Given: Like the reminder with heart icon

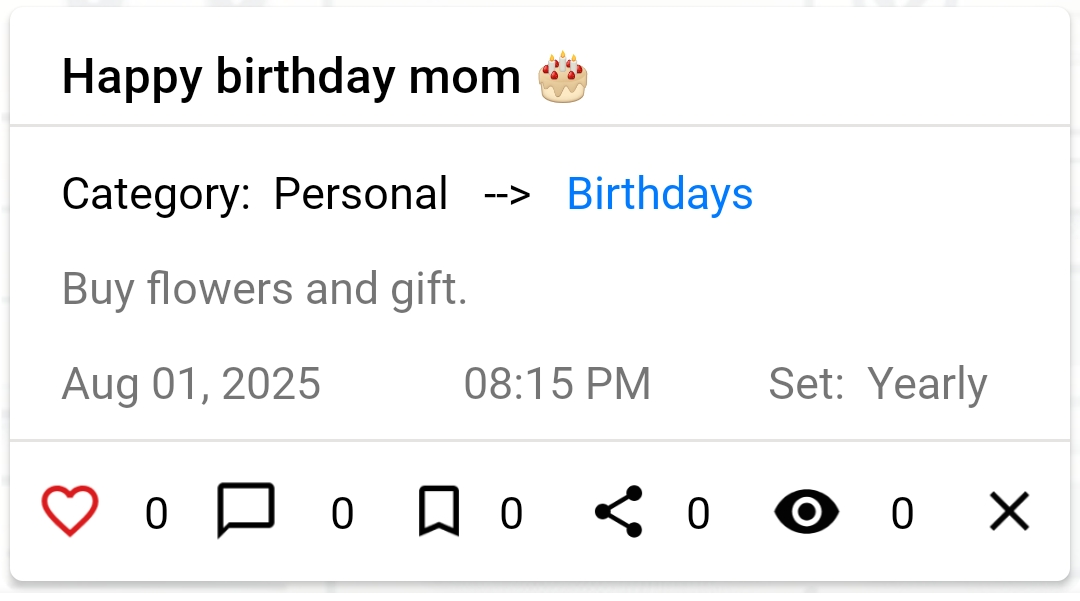Looking at the screenshot, I should tap(70, 512).
